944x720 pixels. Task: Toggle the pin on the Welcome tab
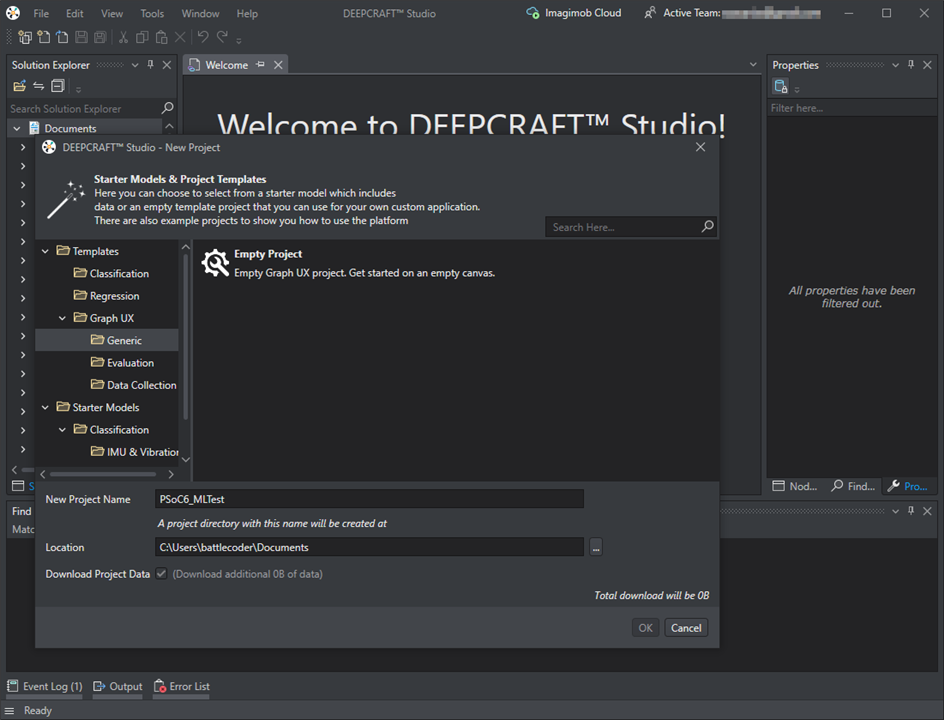point(261,65)
